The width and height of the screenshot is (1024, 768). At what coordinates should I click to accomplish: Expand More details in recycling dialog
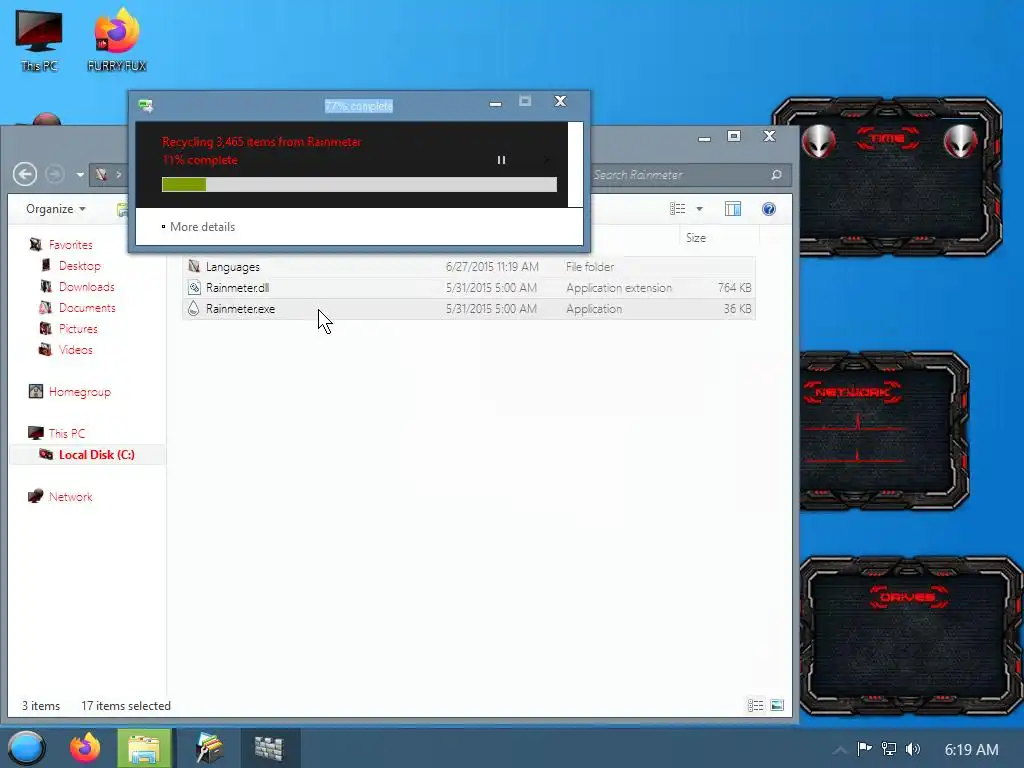tap(198, 227)
